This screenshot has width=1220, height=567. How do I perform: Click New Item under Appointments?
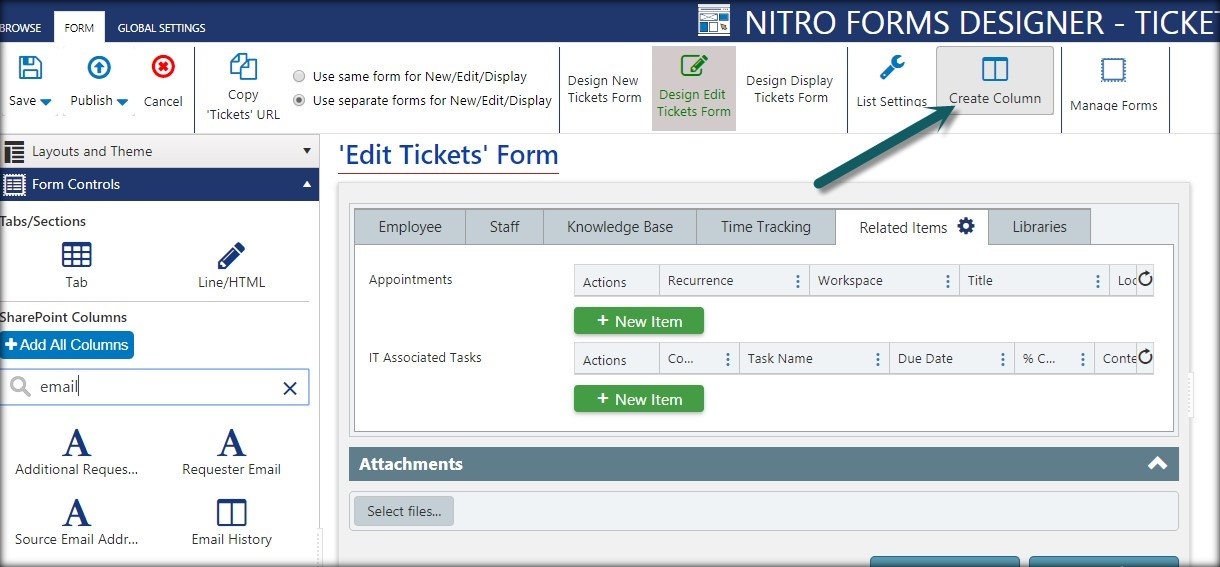639,321
